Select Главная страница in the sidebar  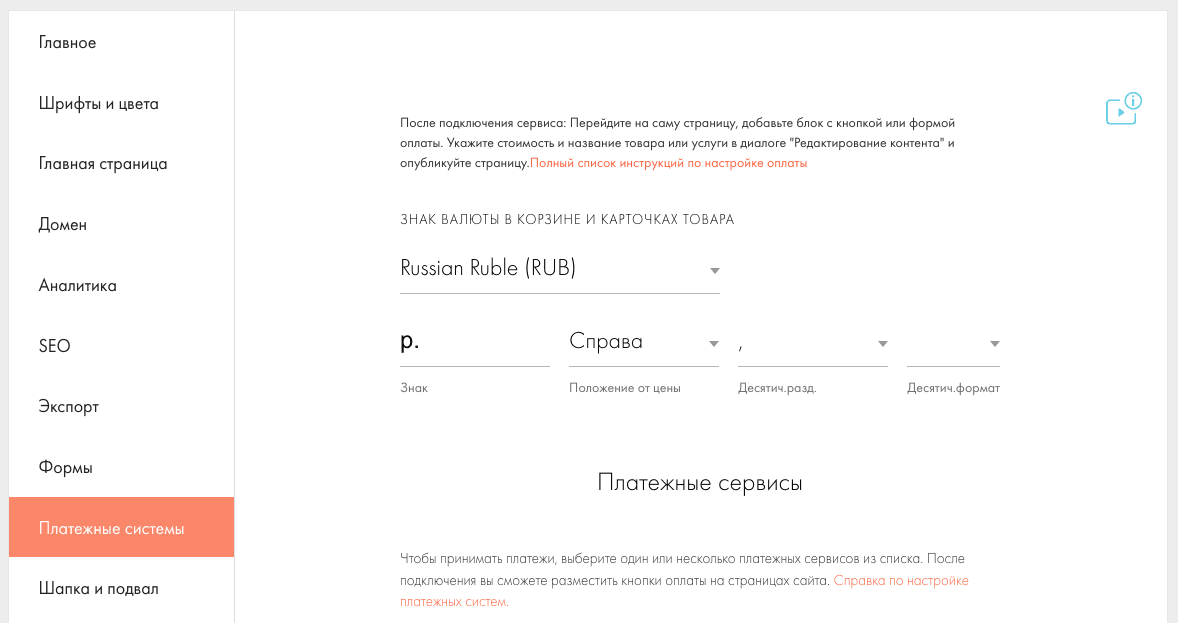click(103, 164)
